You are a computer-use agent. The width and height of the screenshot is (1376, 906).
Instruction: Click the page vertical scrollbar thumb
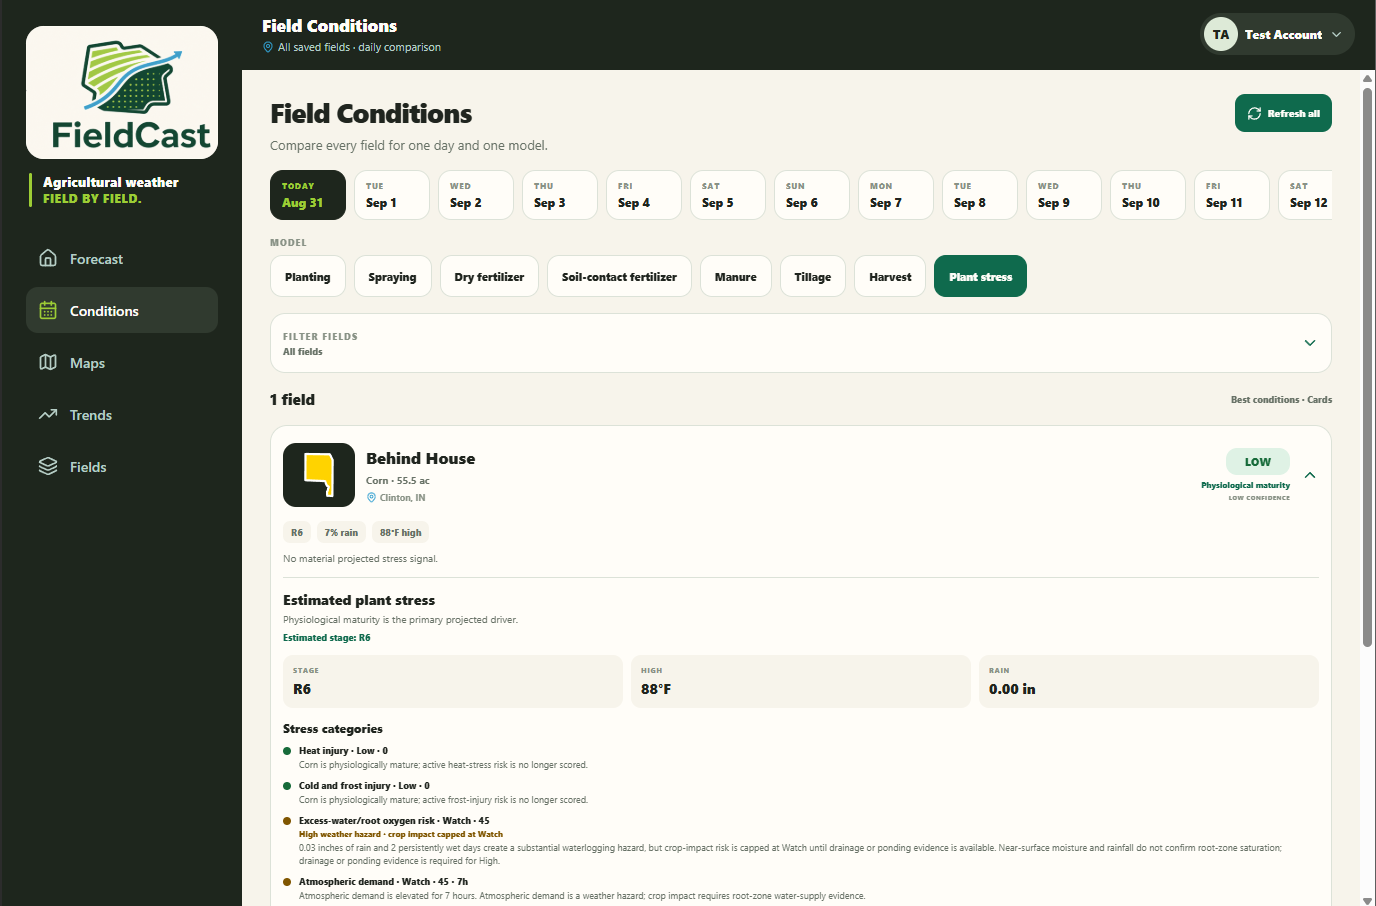coord(1367,365)
